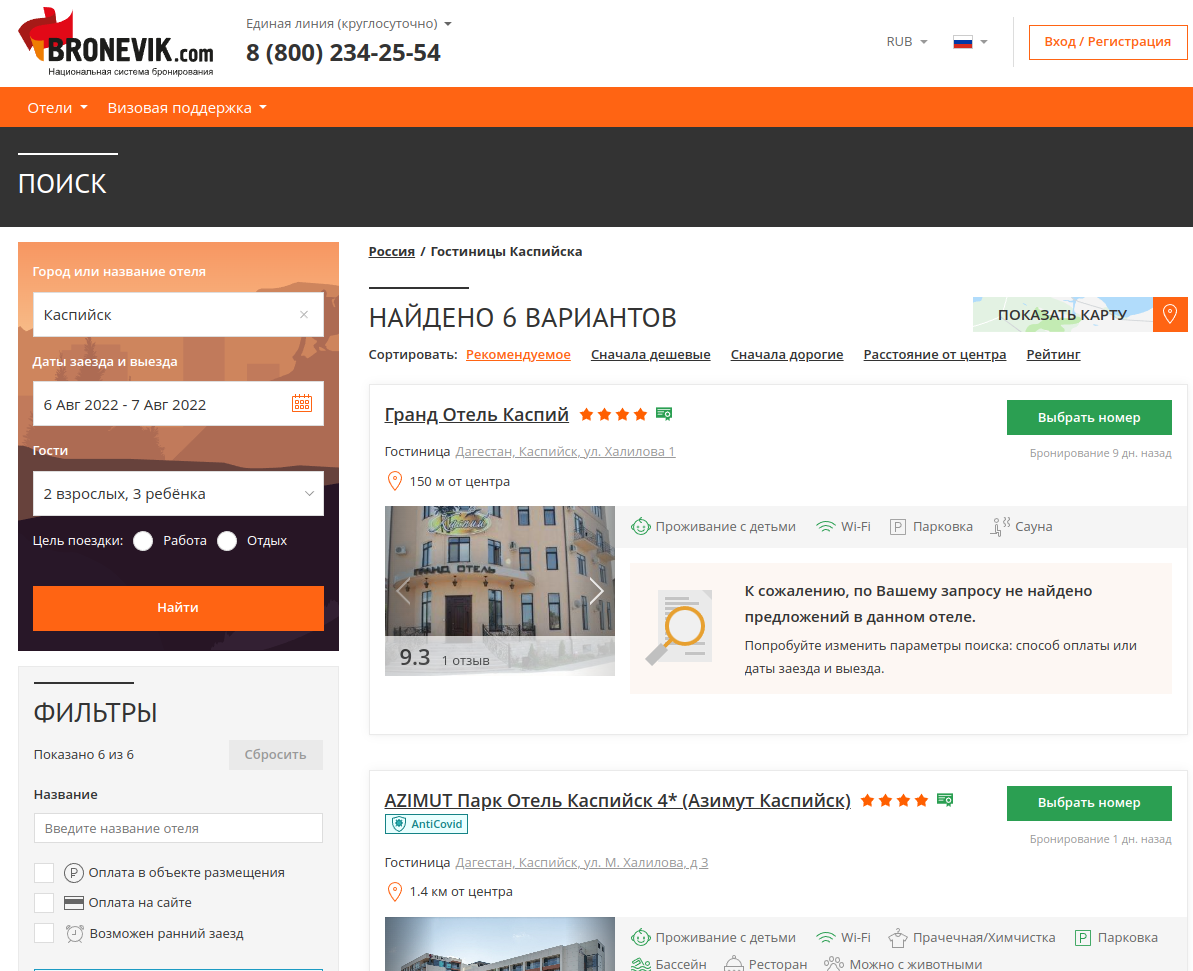Click the AntiCovid badge

point(426,823)
